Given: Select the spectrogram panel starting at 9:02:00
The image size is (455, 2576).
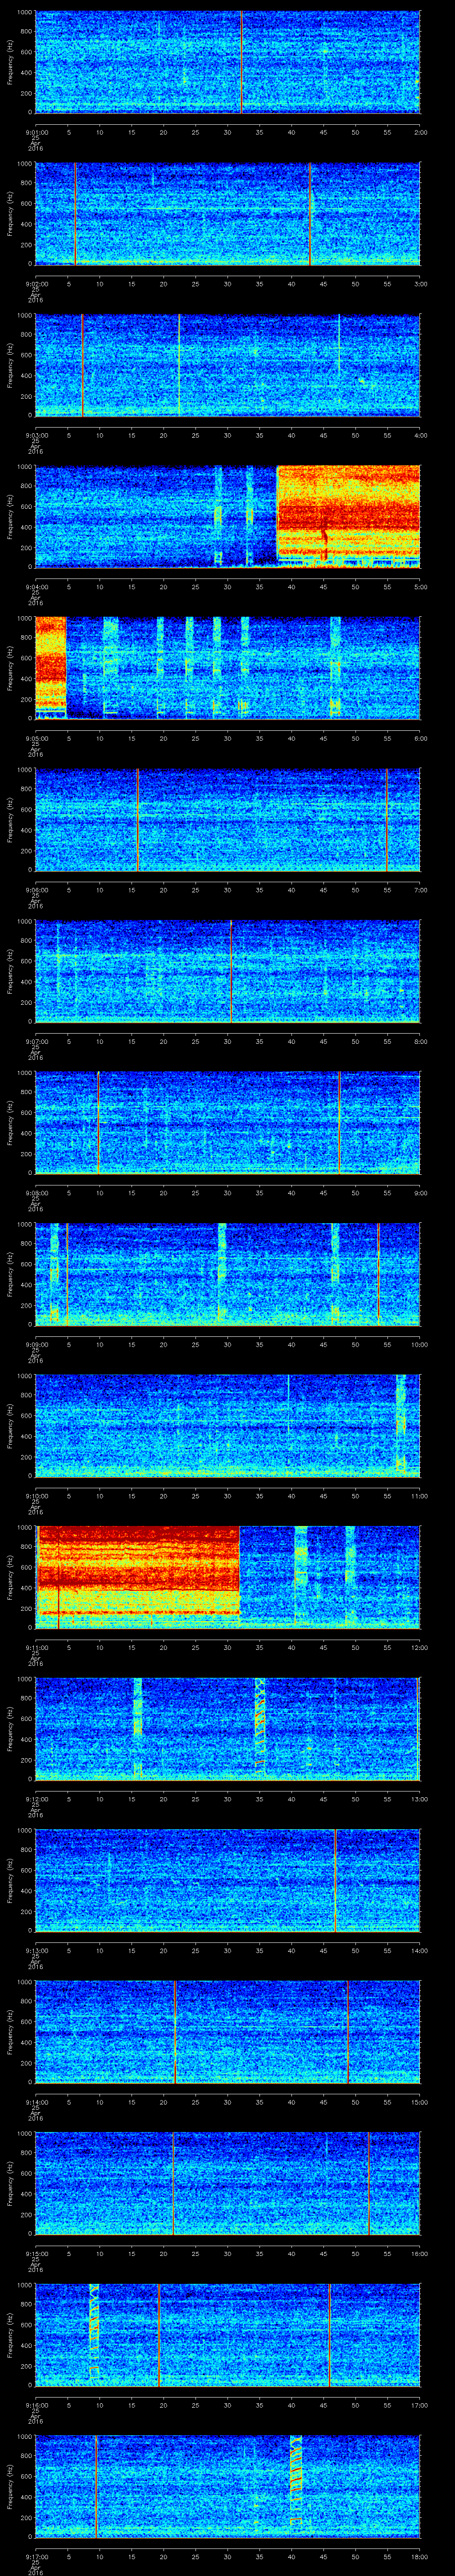Looking at the screenshot, I should (x=227, y=213).
